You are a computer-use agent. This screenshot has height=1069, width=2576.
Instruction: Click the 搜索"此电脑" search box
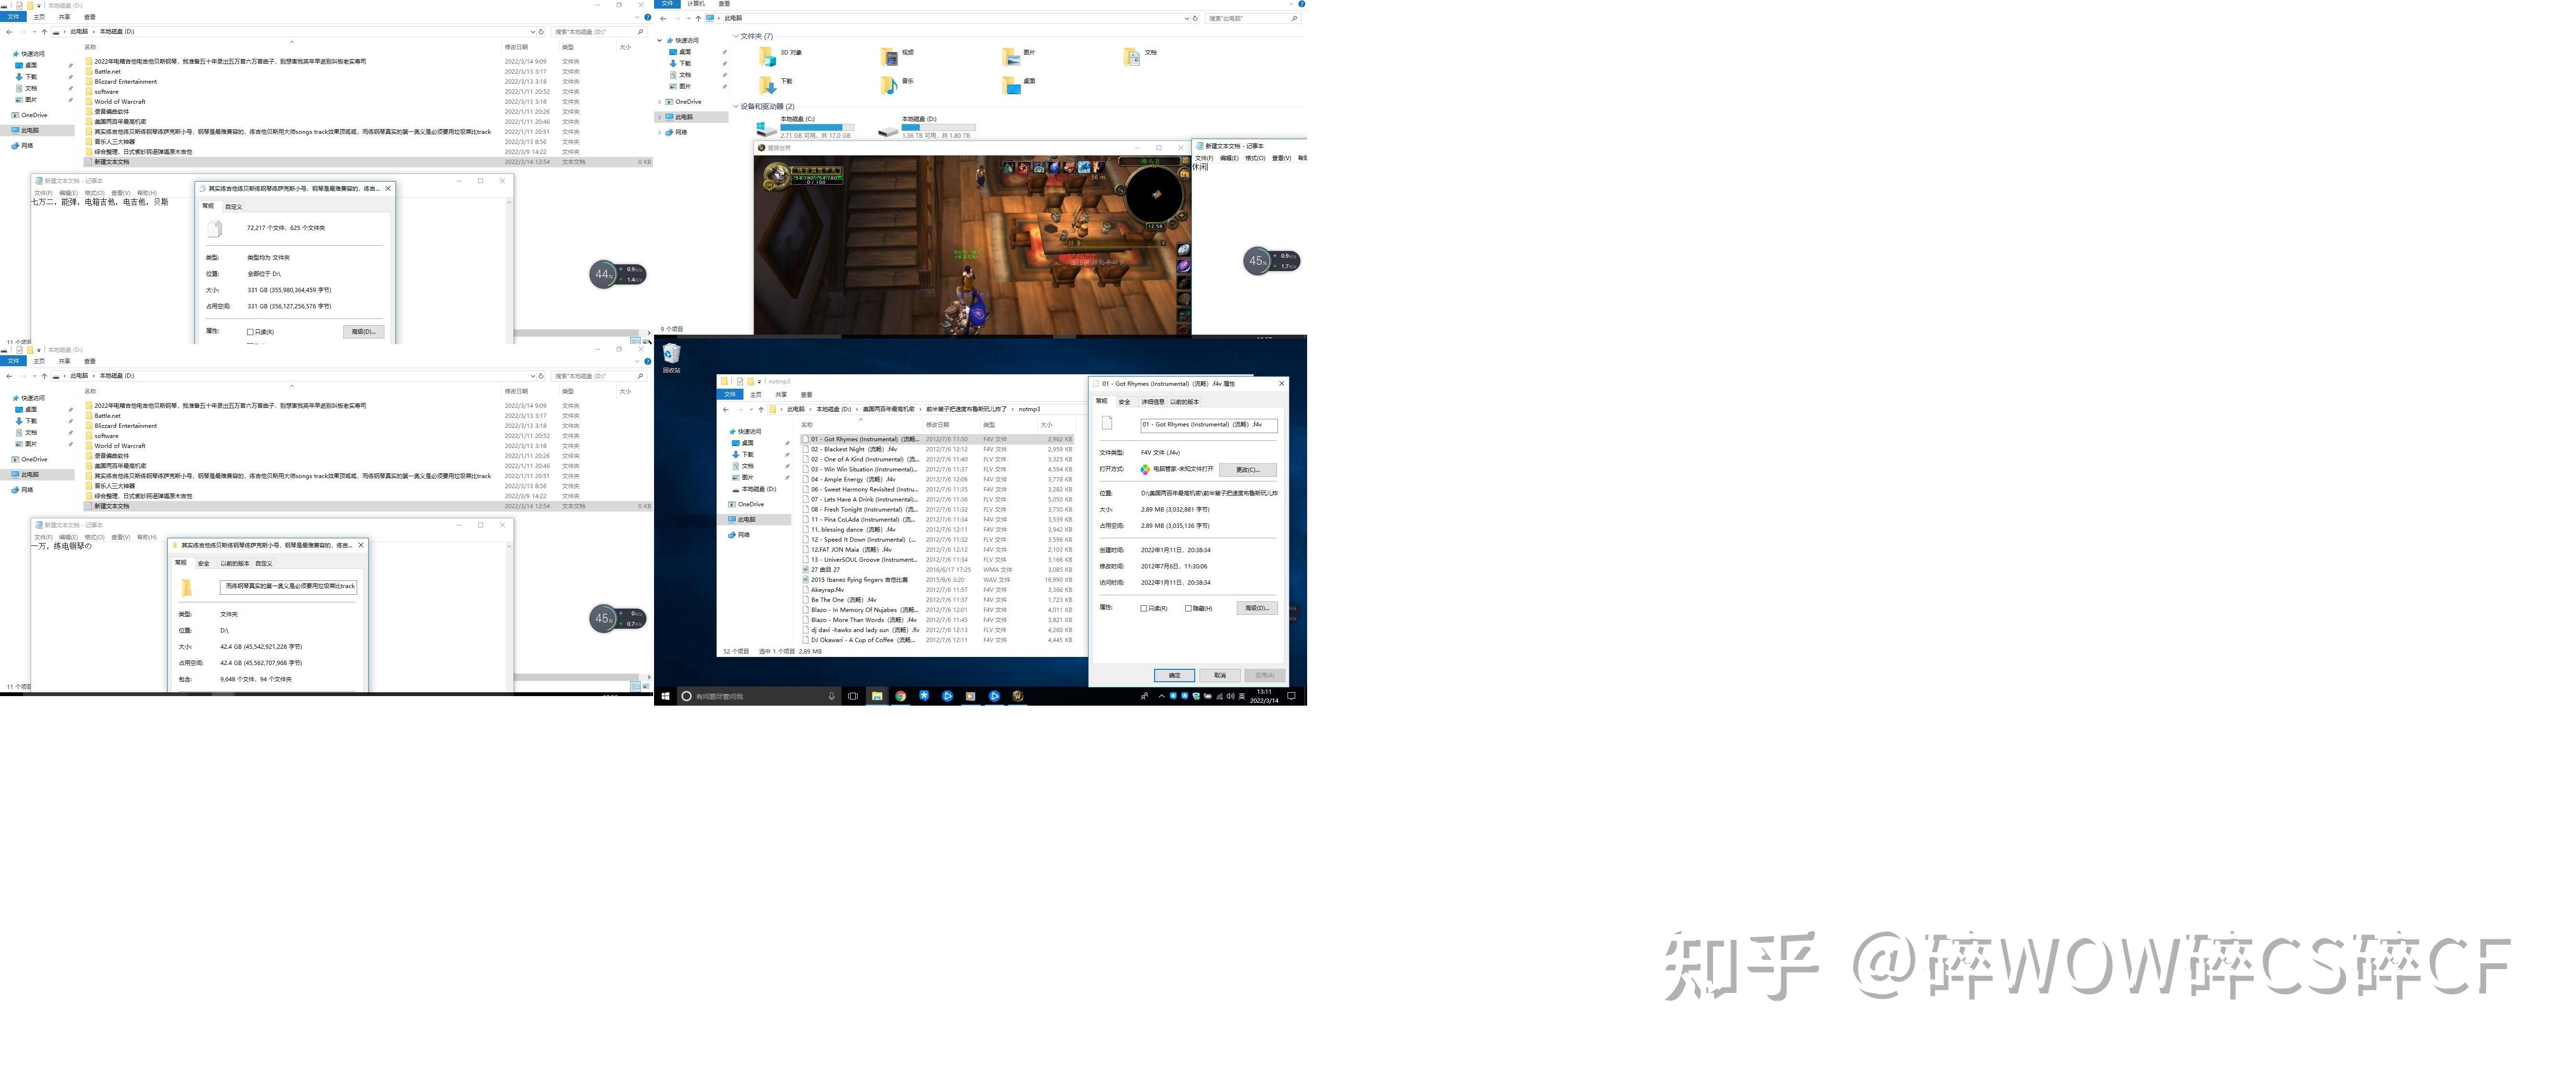point(1252,18)
